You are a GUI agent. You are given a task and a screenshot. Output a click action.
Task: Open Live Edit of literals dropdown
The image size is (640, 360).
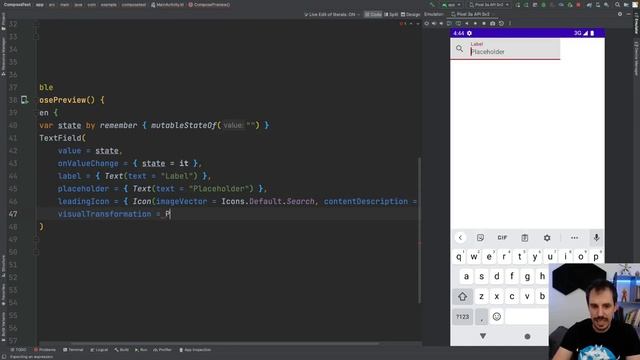(332, 14)
